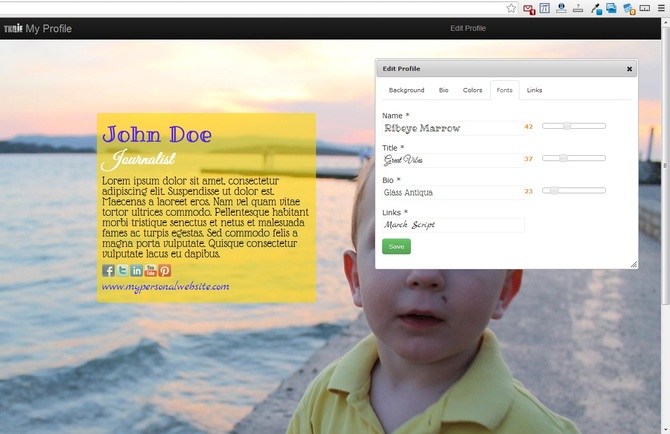
Task: Click the Title size value 37
Action: click(x=529, y=159)
